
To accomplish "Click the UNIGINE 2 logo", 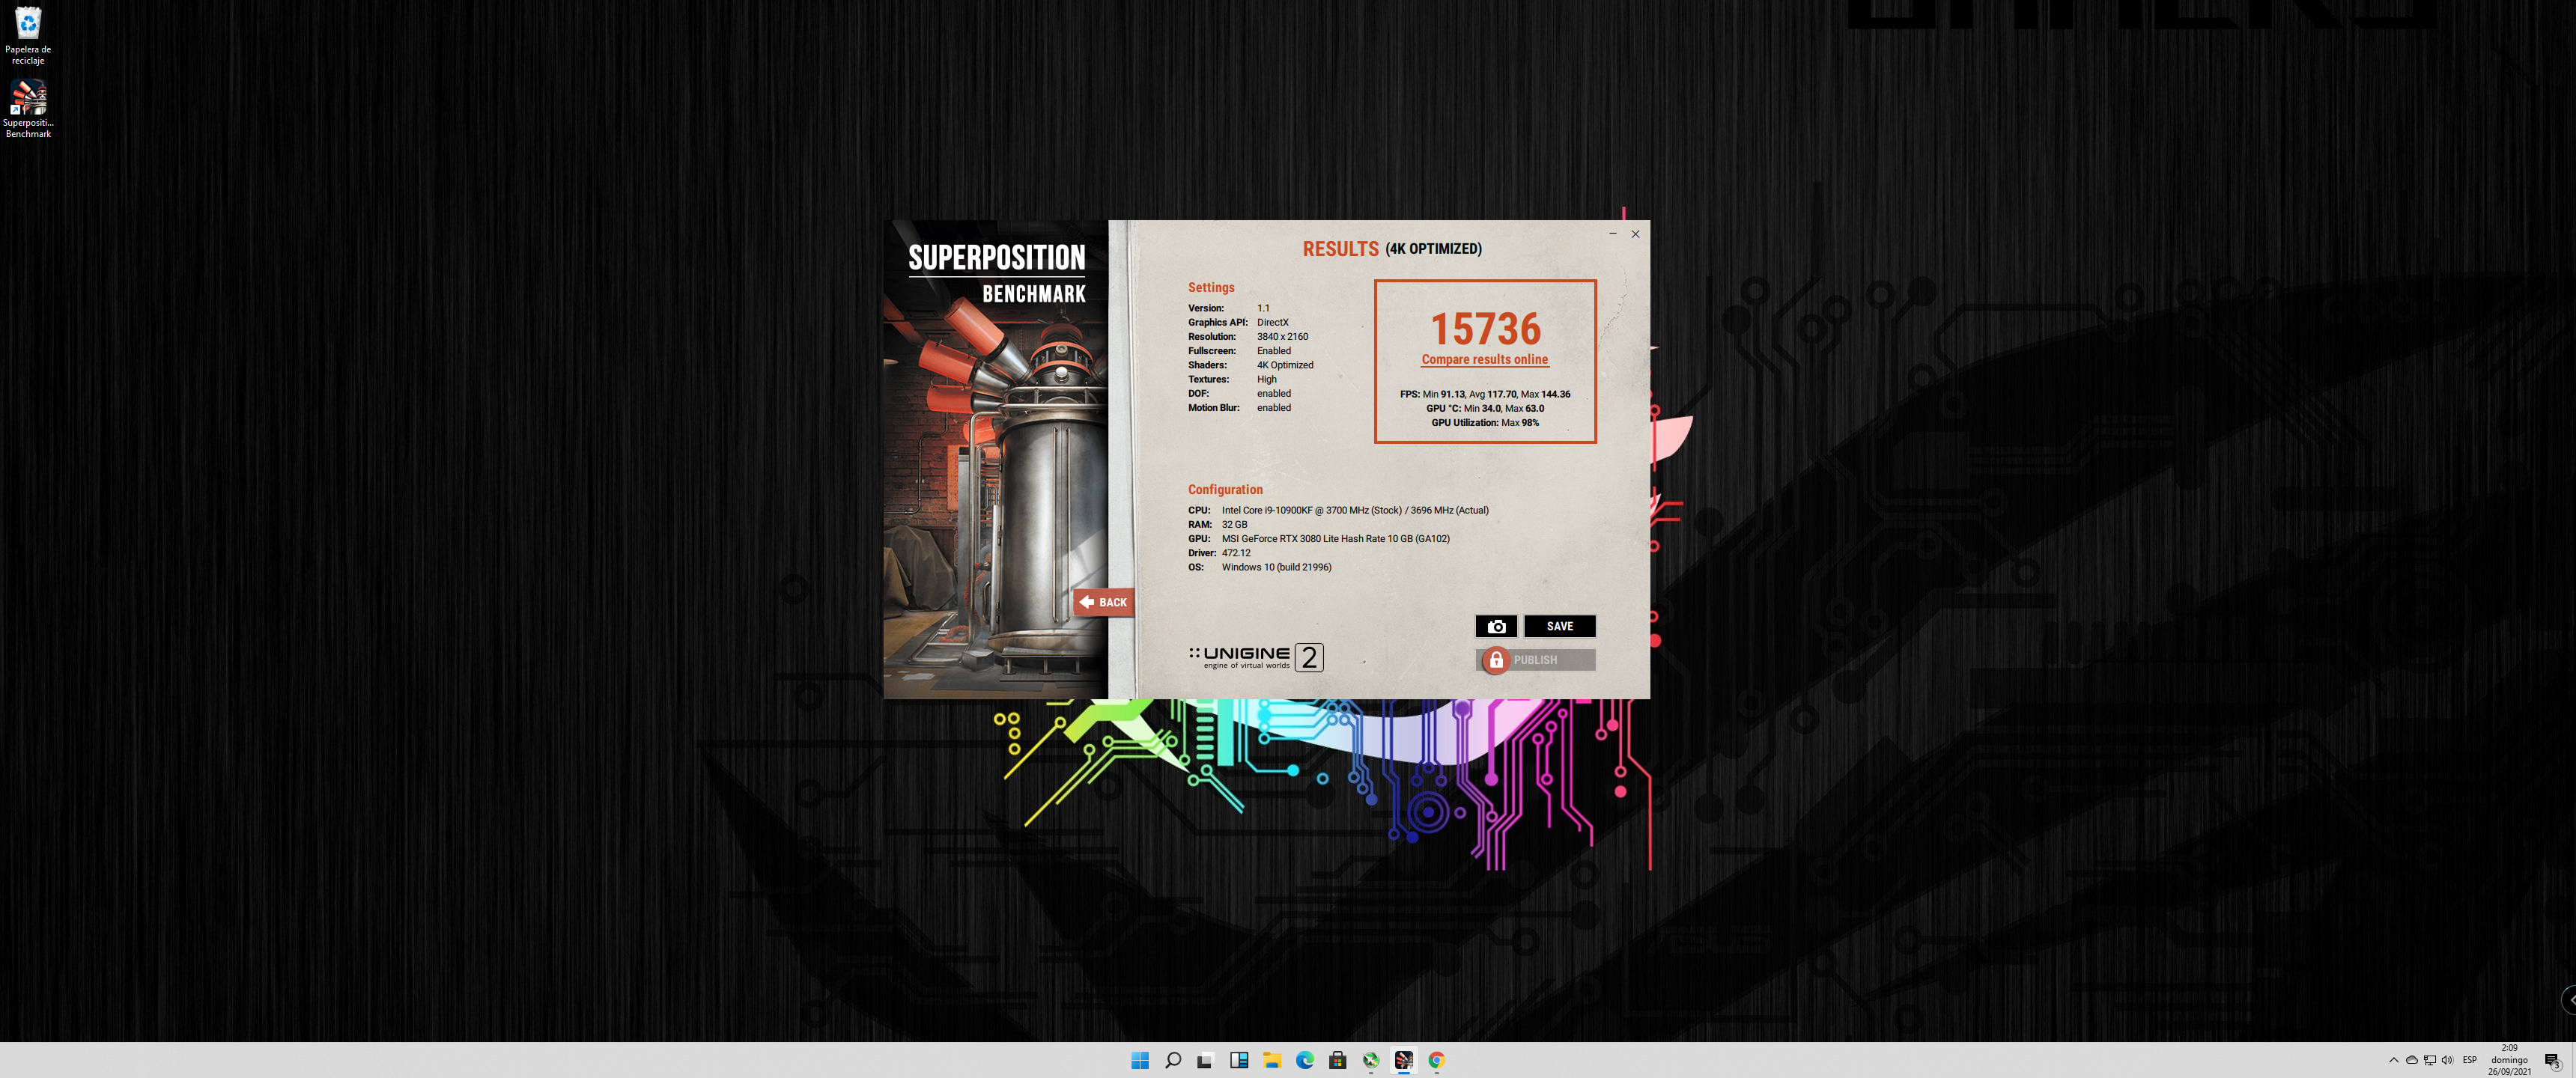I will [x=1256, y=657].
